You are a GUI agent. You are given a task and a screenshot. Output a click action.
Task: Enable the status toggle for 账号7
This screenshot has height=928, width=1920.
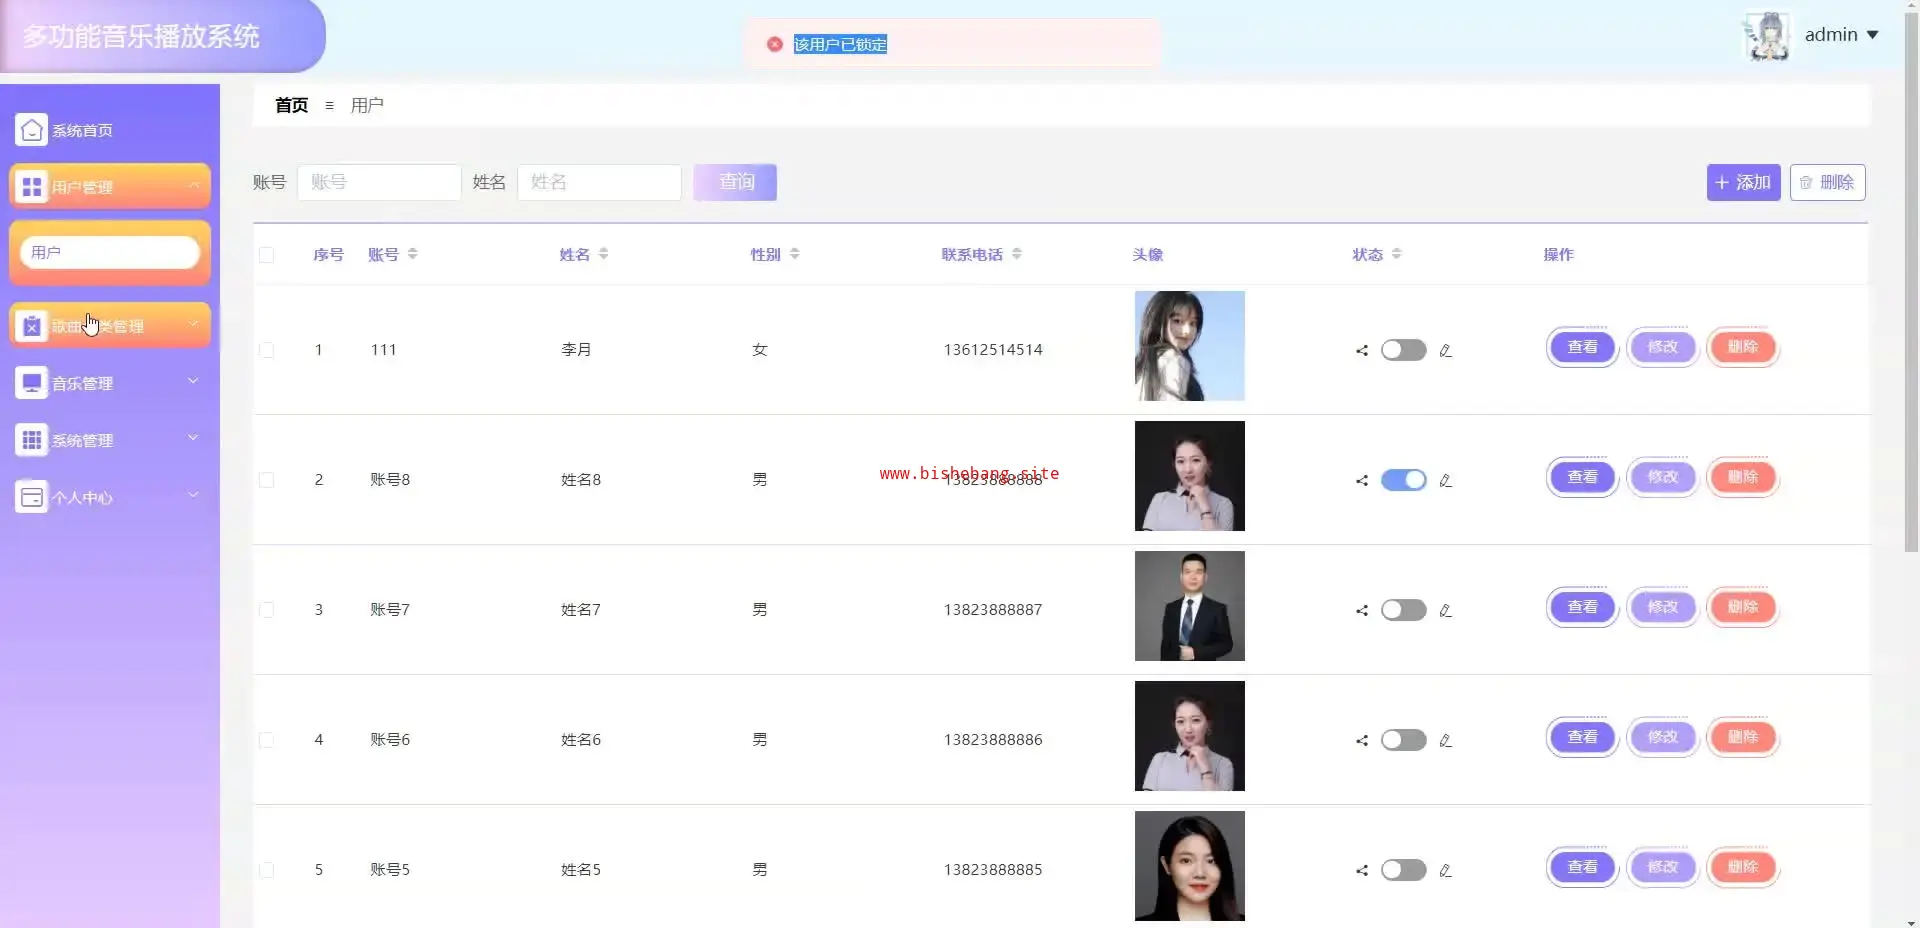click(1403, 610)
